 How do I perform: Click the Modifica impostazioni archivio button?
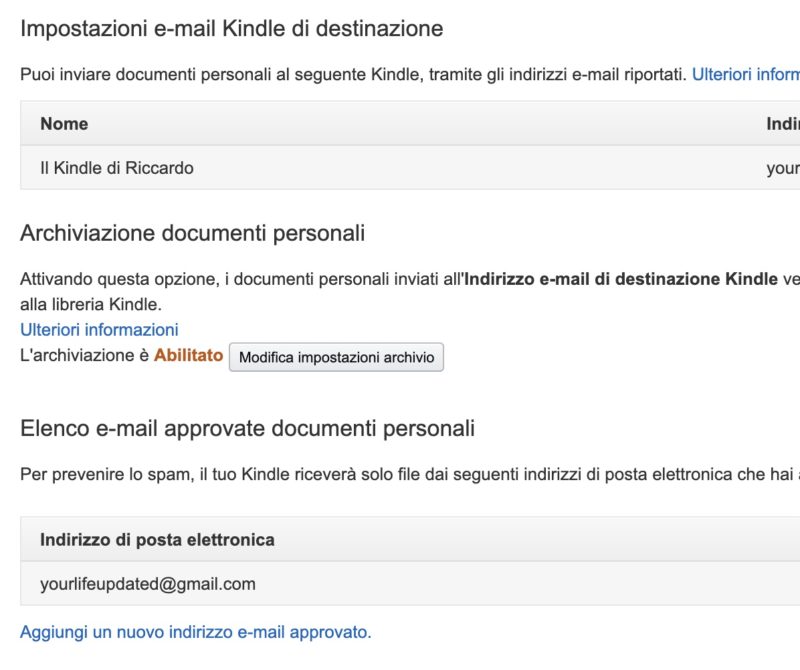[336, 357]
